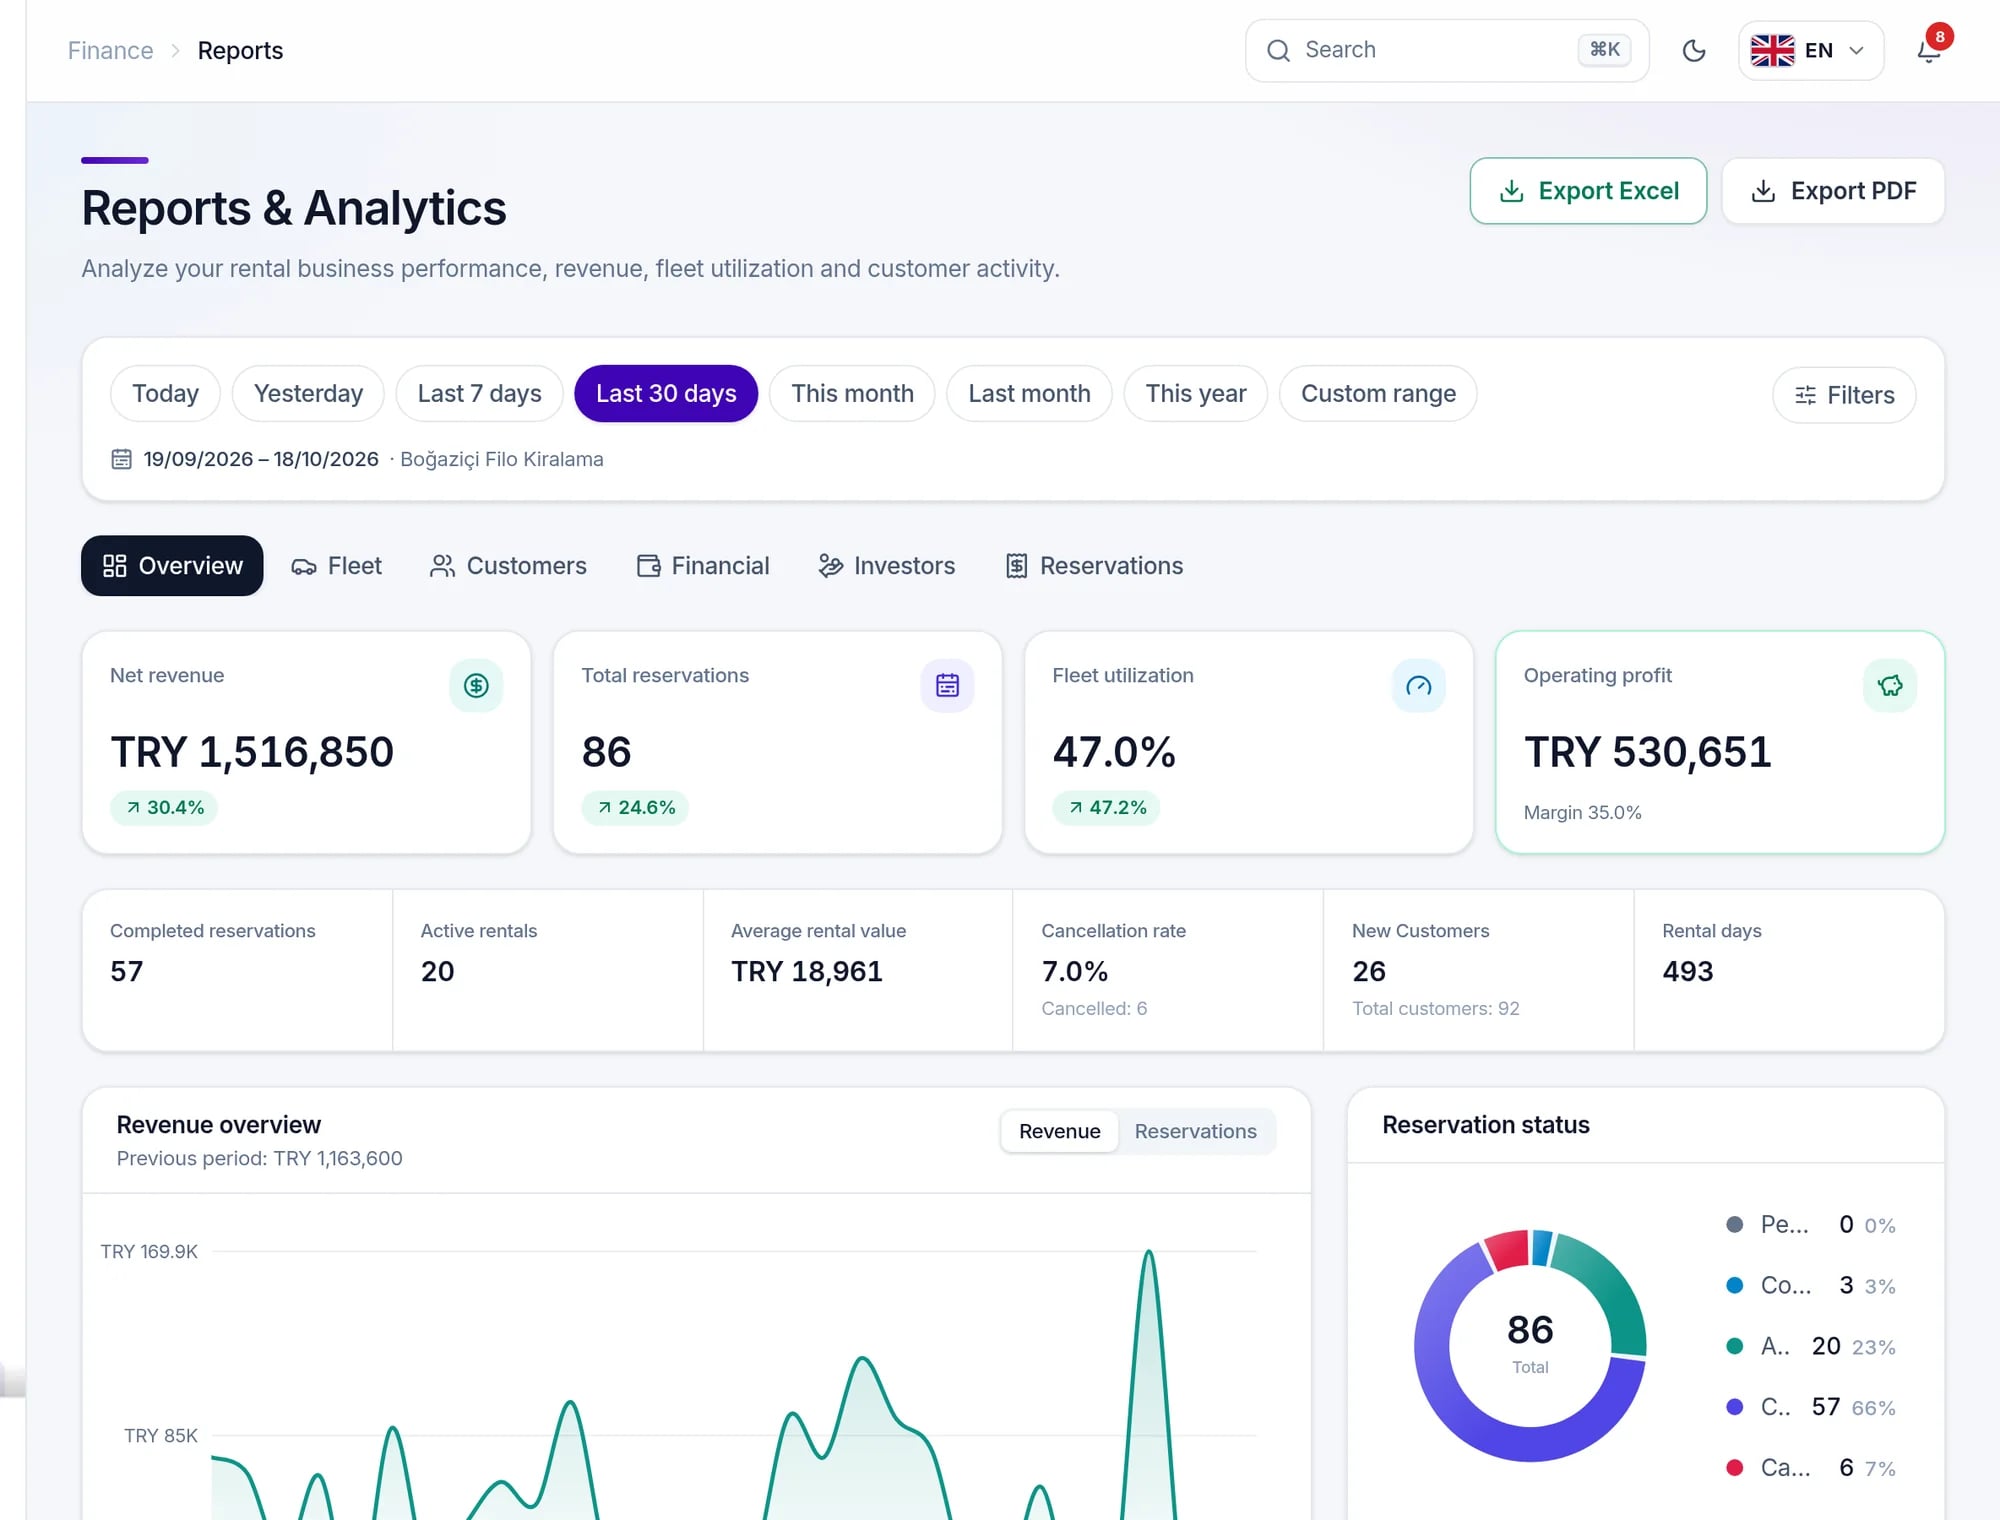Image resolution: width=2000 pixels, height=1520 pixels.
Task: Switch to the Overview tab
Action: pos(172,566)
